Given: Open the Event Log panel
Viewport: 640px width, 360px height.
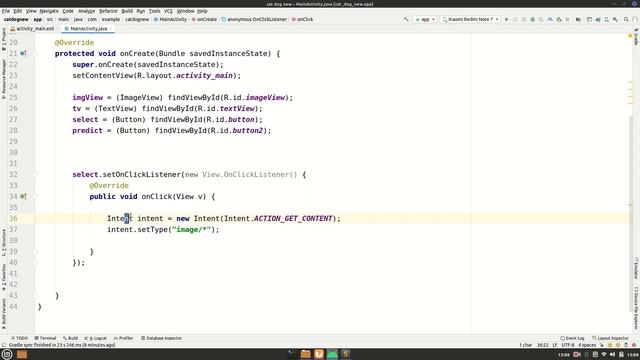Looking at the screenshot, I should point(572,338).
